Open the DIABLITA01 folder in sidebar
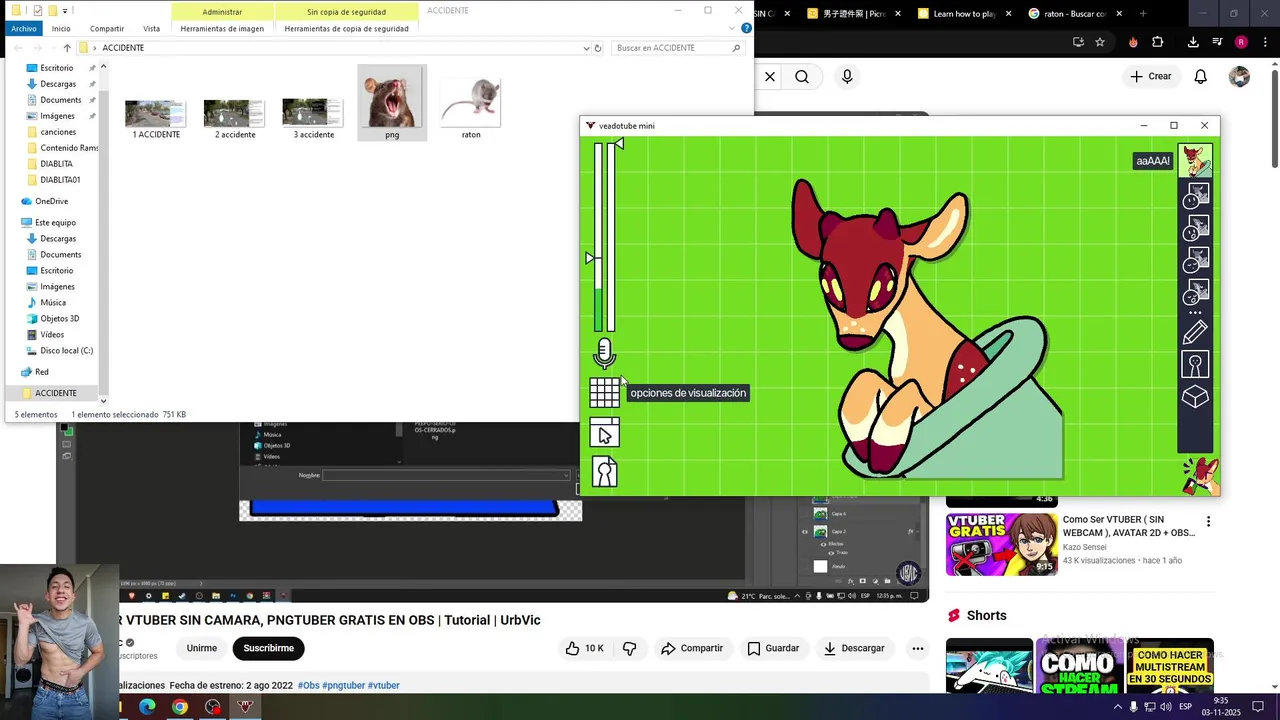The height and width of the screenshot is (720, 1280). [60, 180]
